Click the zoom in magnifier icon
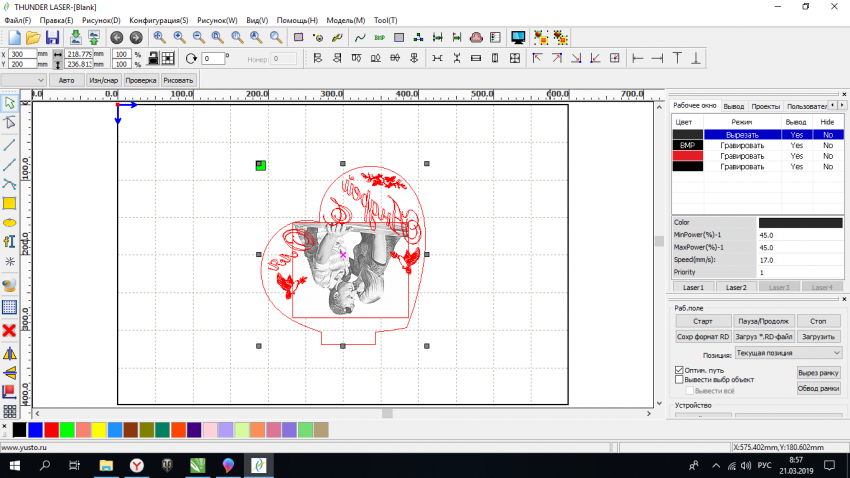The width and height of the screenshot is (850, 478). click(159, 37)
